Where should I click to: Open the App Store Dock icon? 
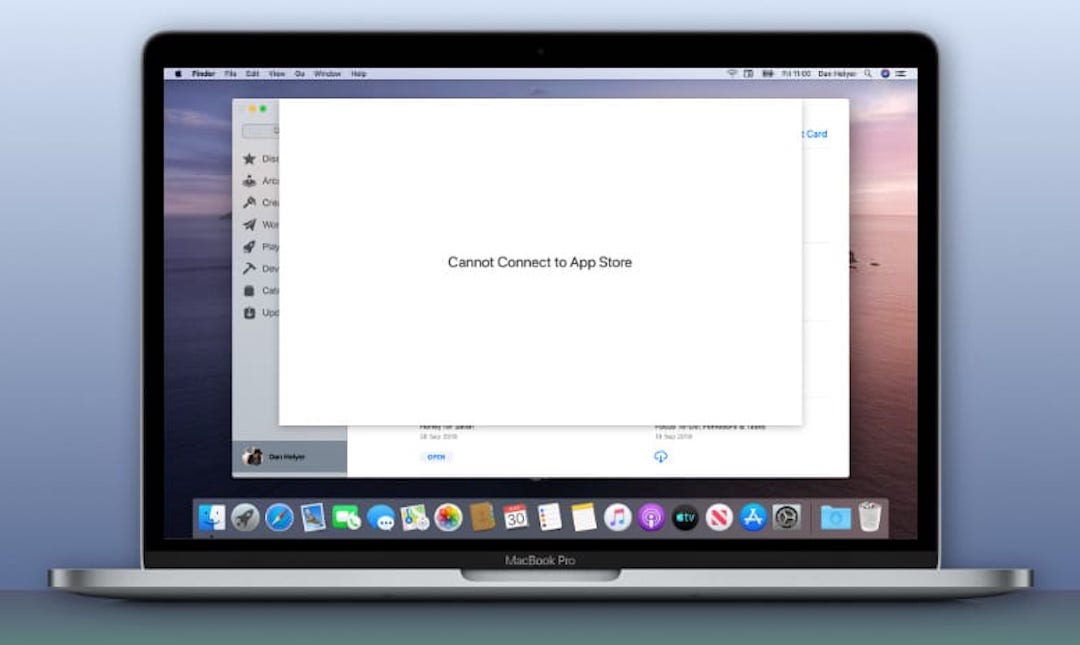coord(753,517)
